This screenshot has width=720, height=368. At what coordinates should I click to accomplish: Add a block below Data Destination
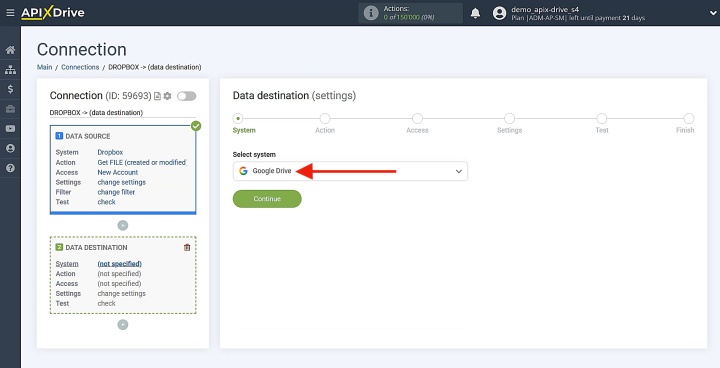click(123, 324)
